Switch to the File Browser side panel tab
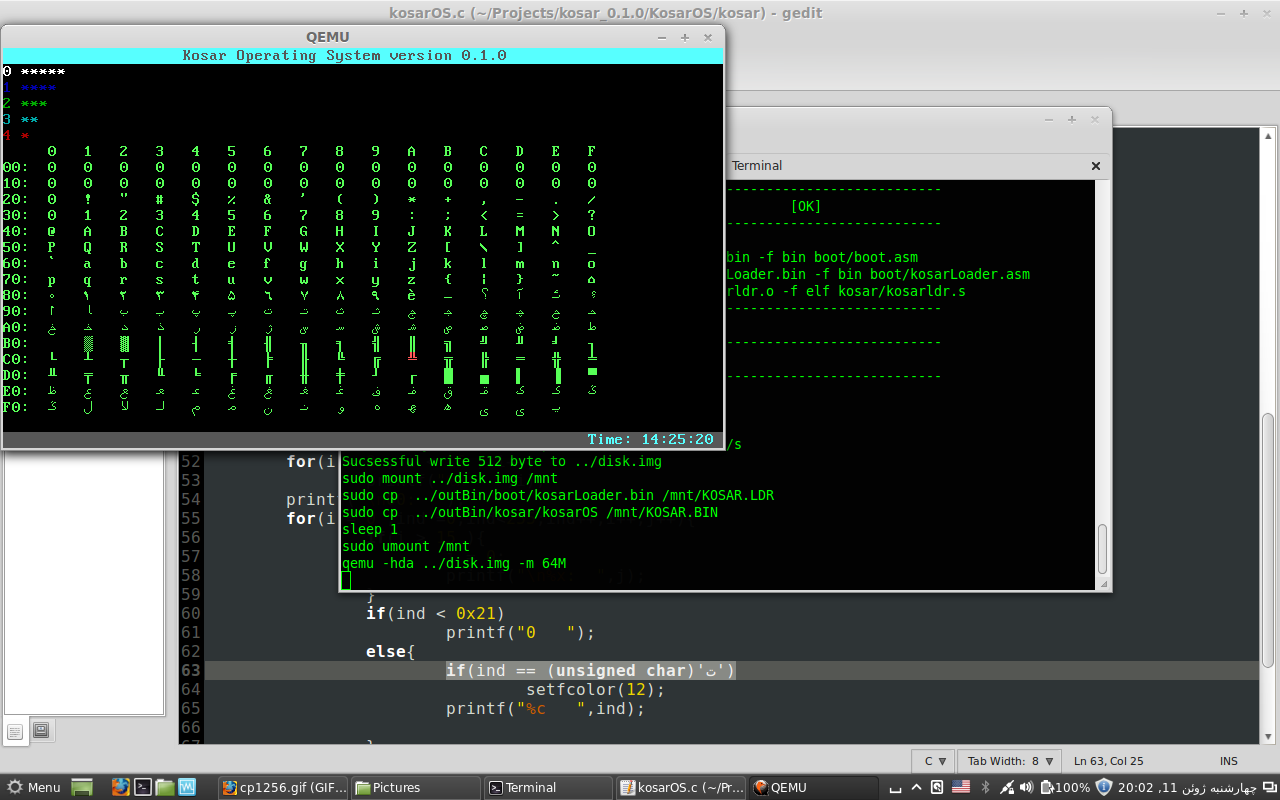 tap(41, 730)
